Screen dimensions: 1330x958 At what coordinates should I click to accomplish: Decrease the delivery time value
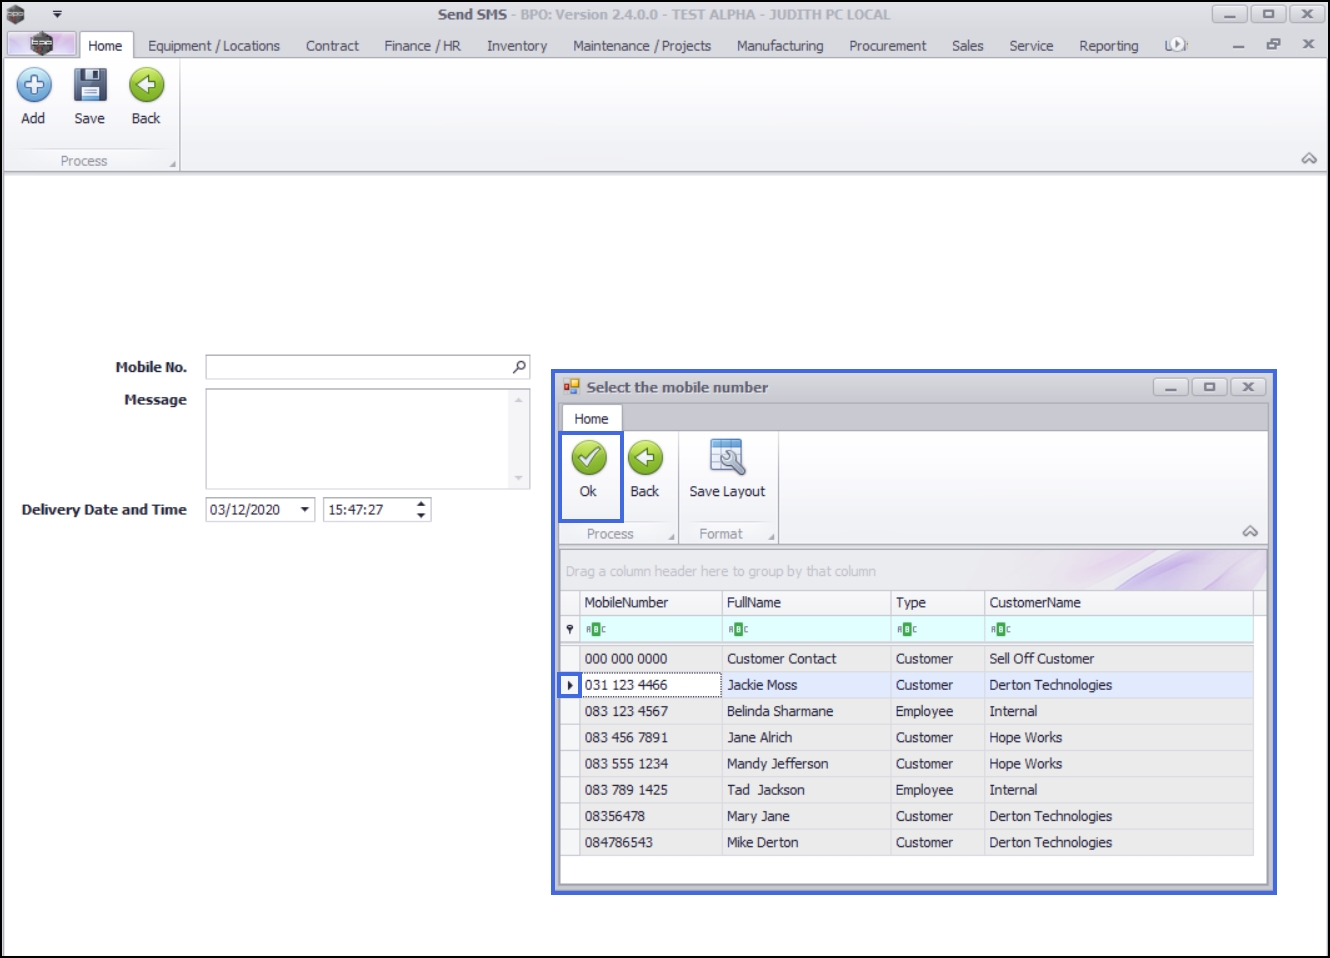(421, 516)
